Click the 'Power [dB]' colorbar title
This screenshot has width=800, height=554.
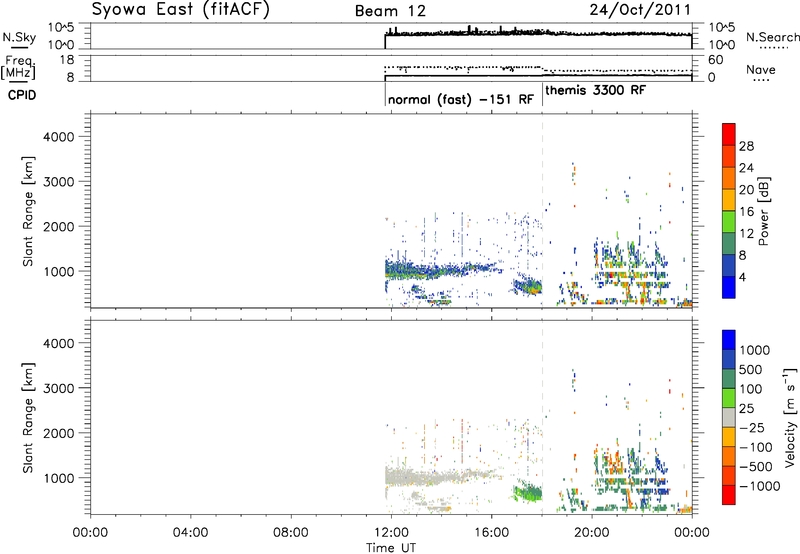click(x=763, y=211)
